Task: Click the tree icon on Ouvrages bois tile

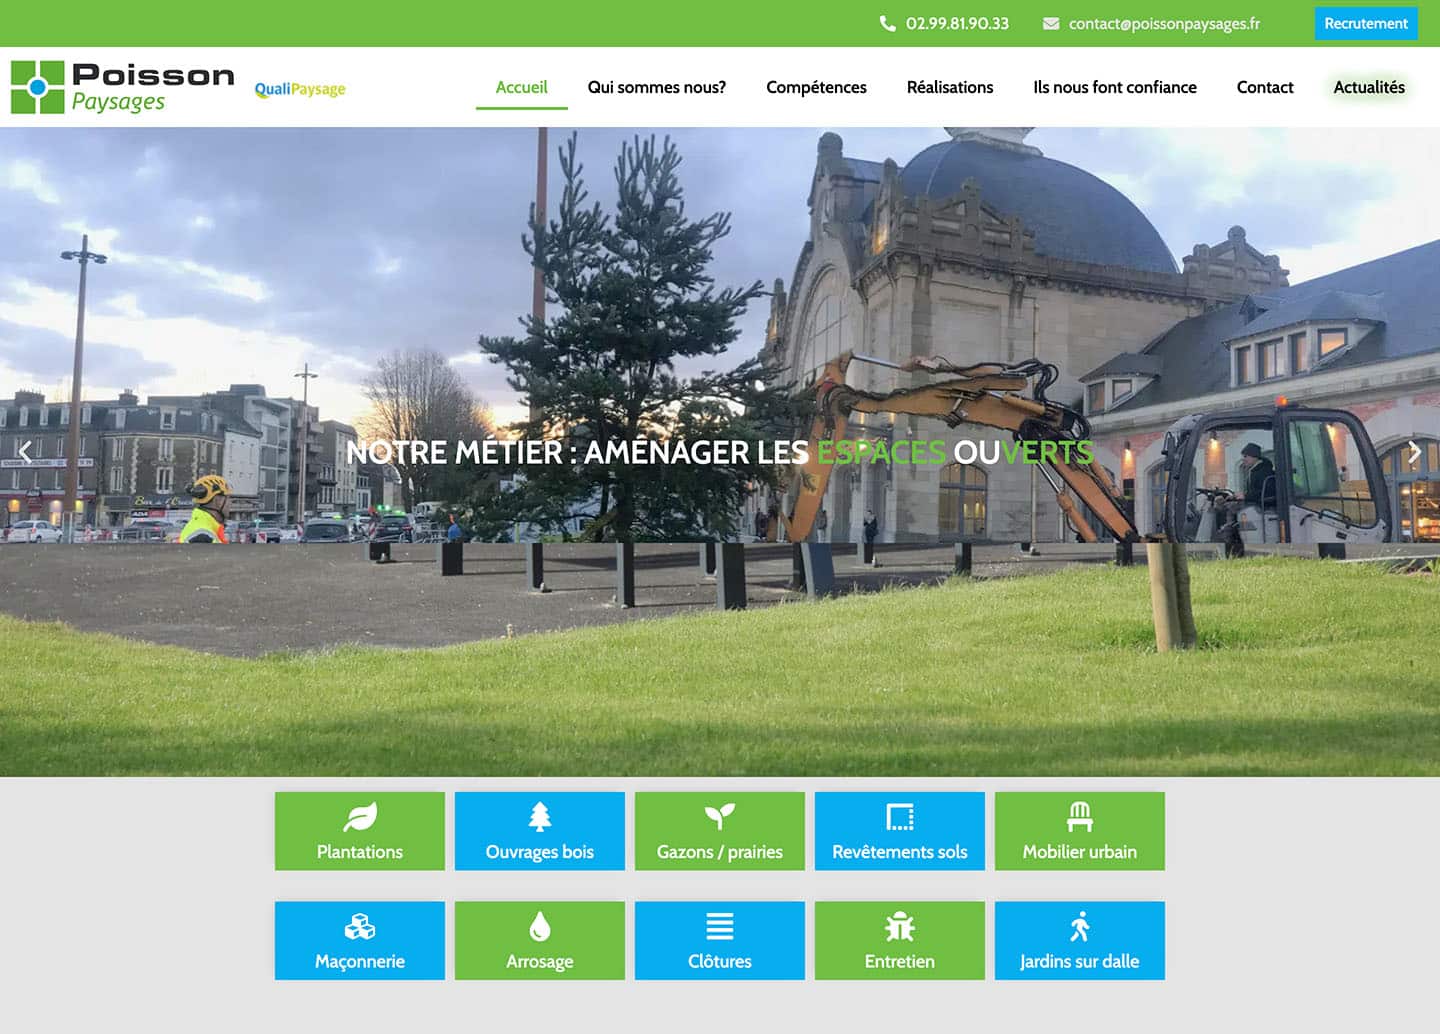Action: pos(540,817)
